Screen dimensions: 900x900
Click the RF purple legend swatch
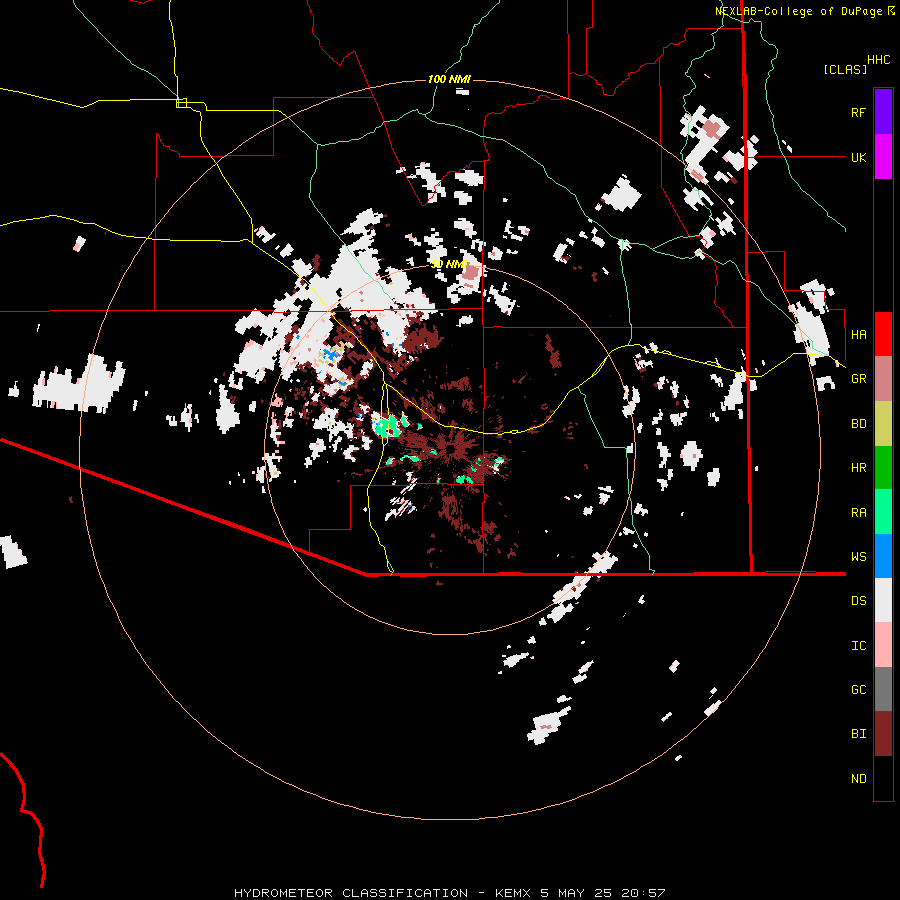883,112
